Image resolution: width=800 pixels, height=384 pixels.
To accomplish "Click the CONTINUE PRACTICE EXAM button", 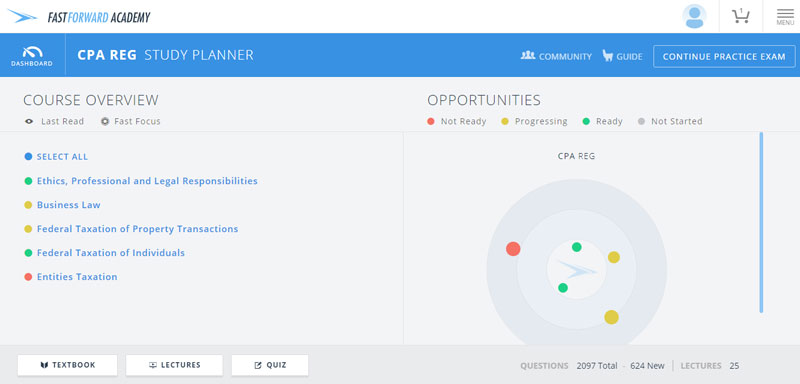I will [724, 56].
